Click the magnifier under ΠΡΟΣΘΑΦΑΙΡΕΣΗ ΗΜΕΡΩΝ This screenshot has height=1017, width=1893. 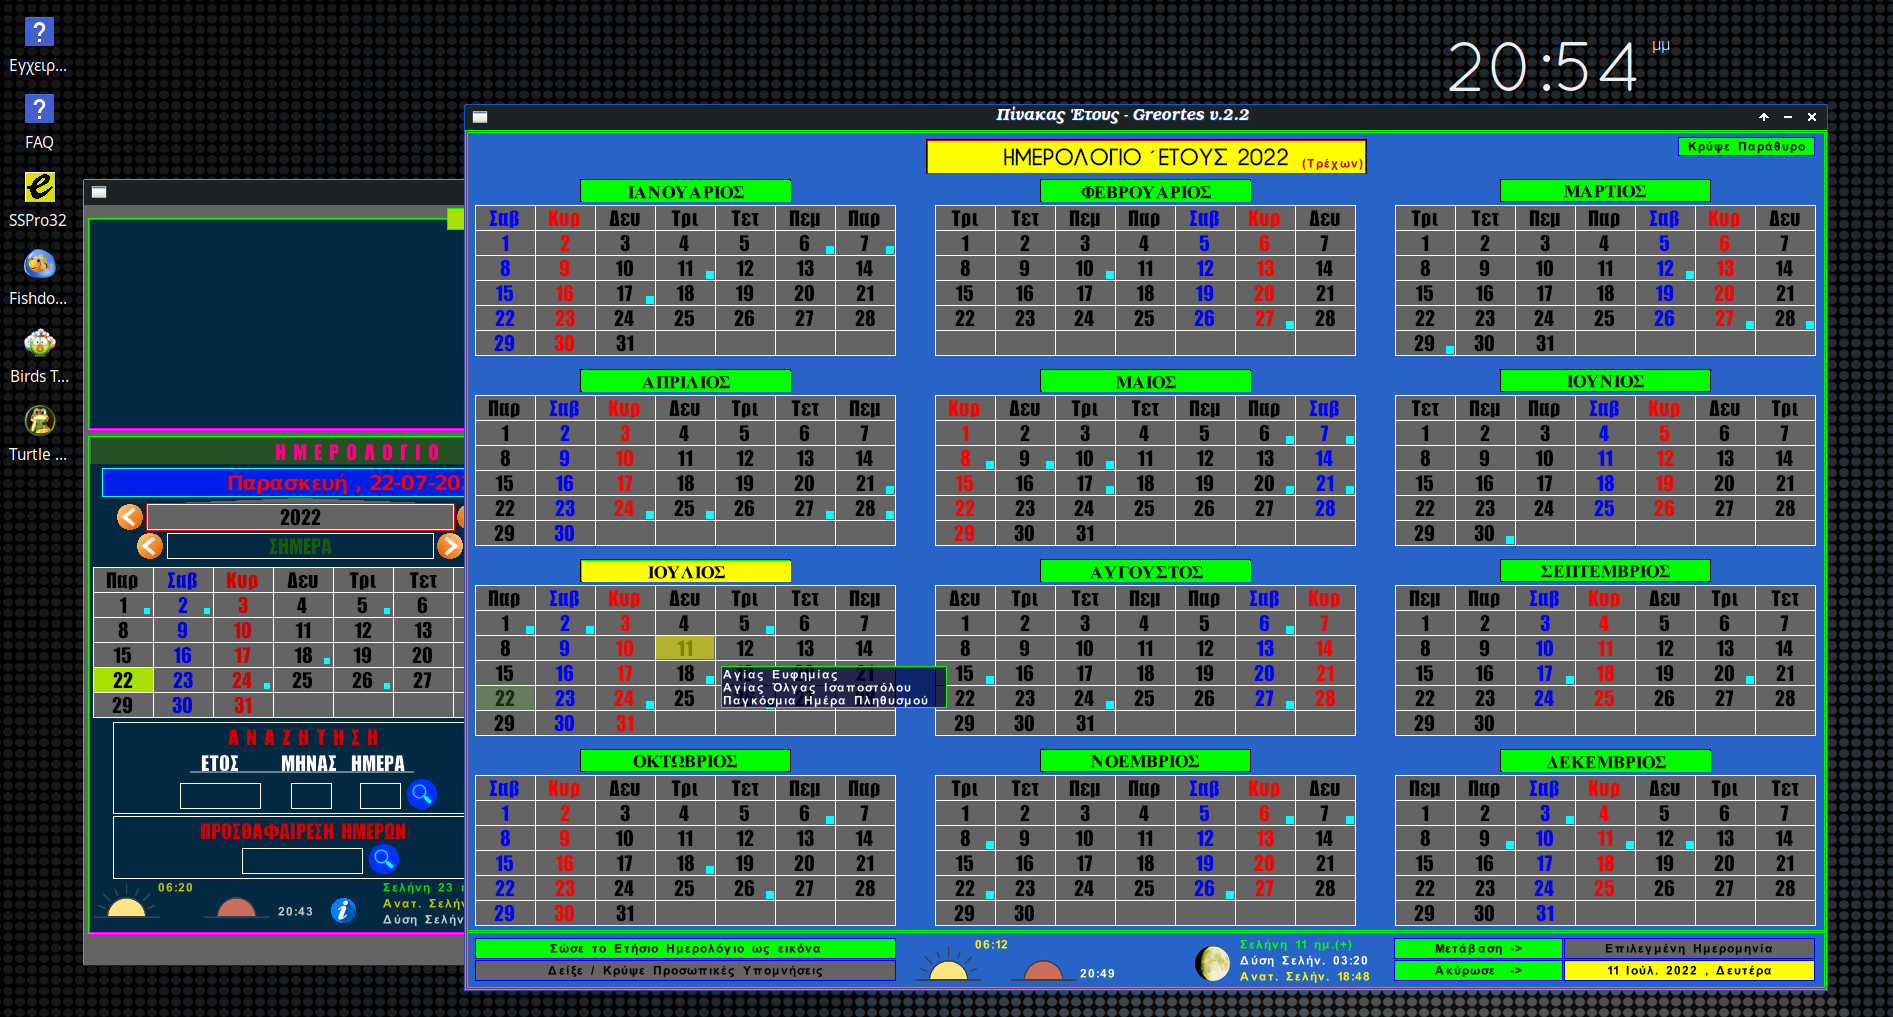(x=384, y=859)
